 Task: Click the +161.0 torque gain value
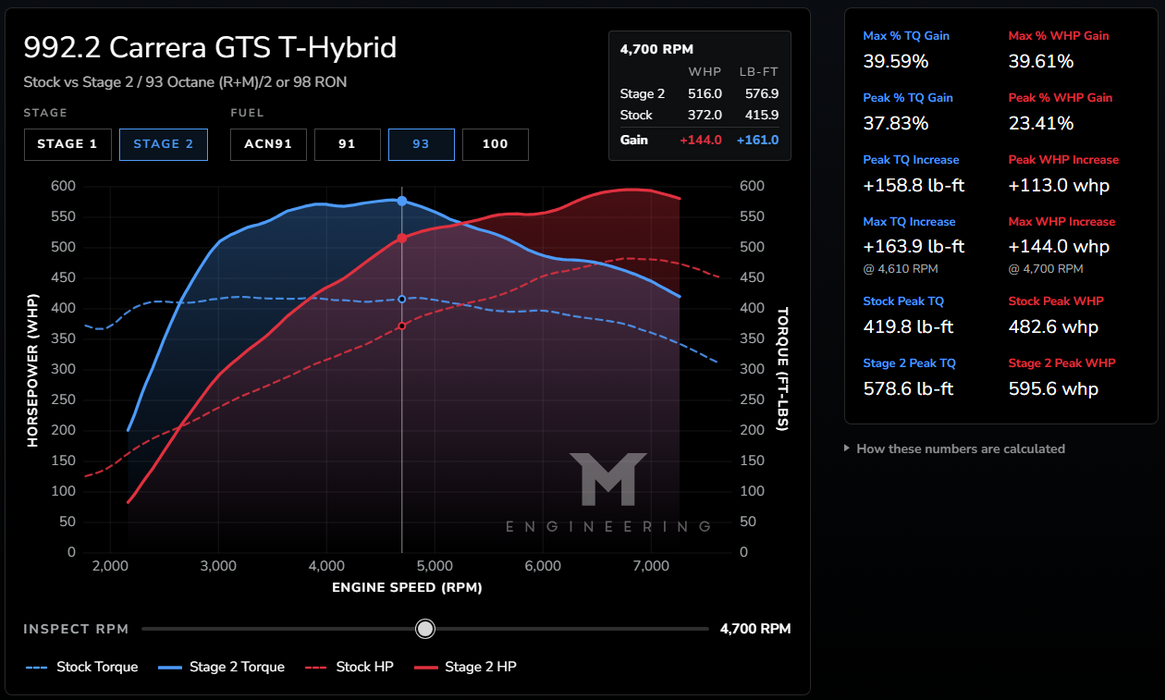[758, 140]
